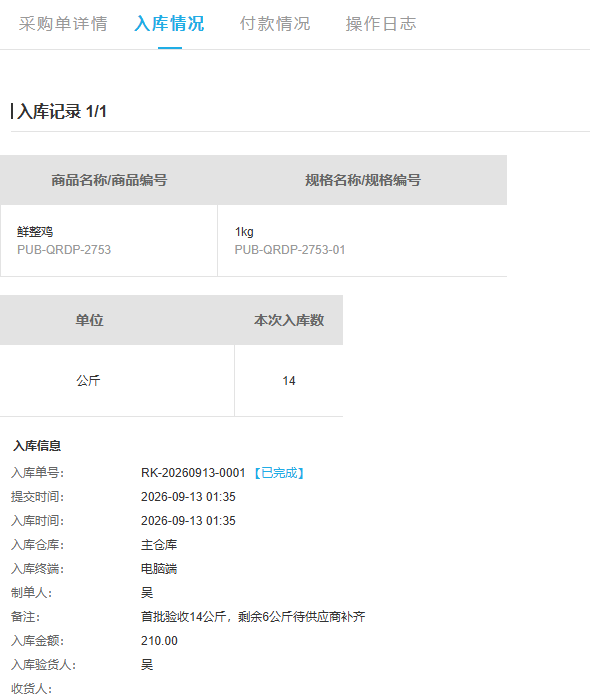The height and width of the screenshot is (696, 590).
Task: Select the 入库情况 tab
Action: pyautogui.click(x=169, y=24)
